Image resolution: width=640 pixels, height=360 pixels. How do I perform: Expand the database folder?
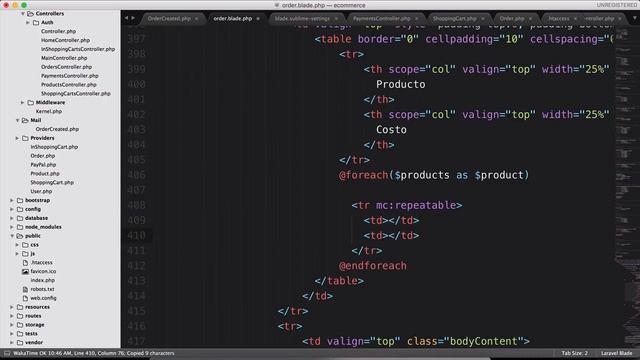12,218
